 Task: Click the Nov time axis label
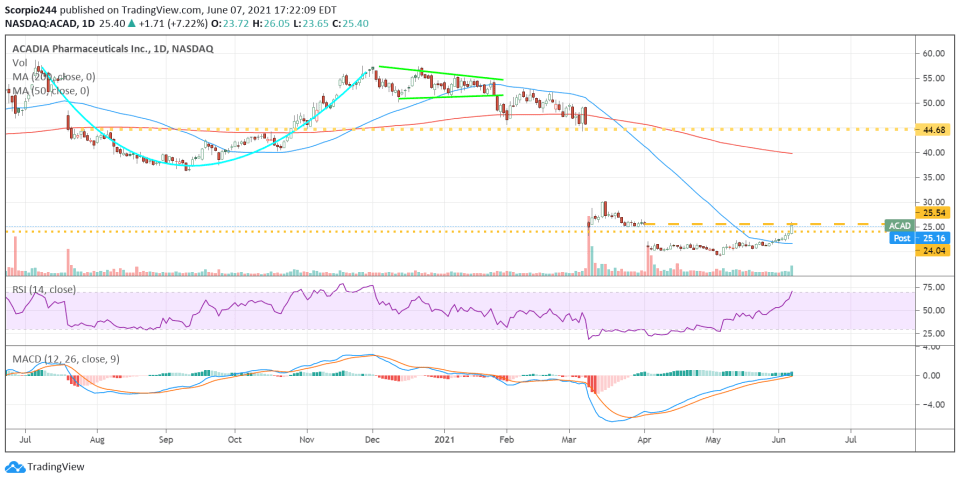click(x=307, y=439)
